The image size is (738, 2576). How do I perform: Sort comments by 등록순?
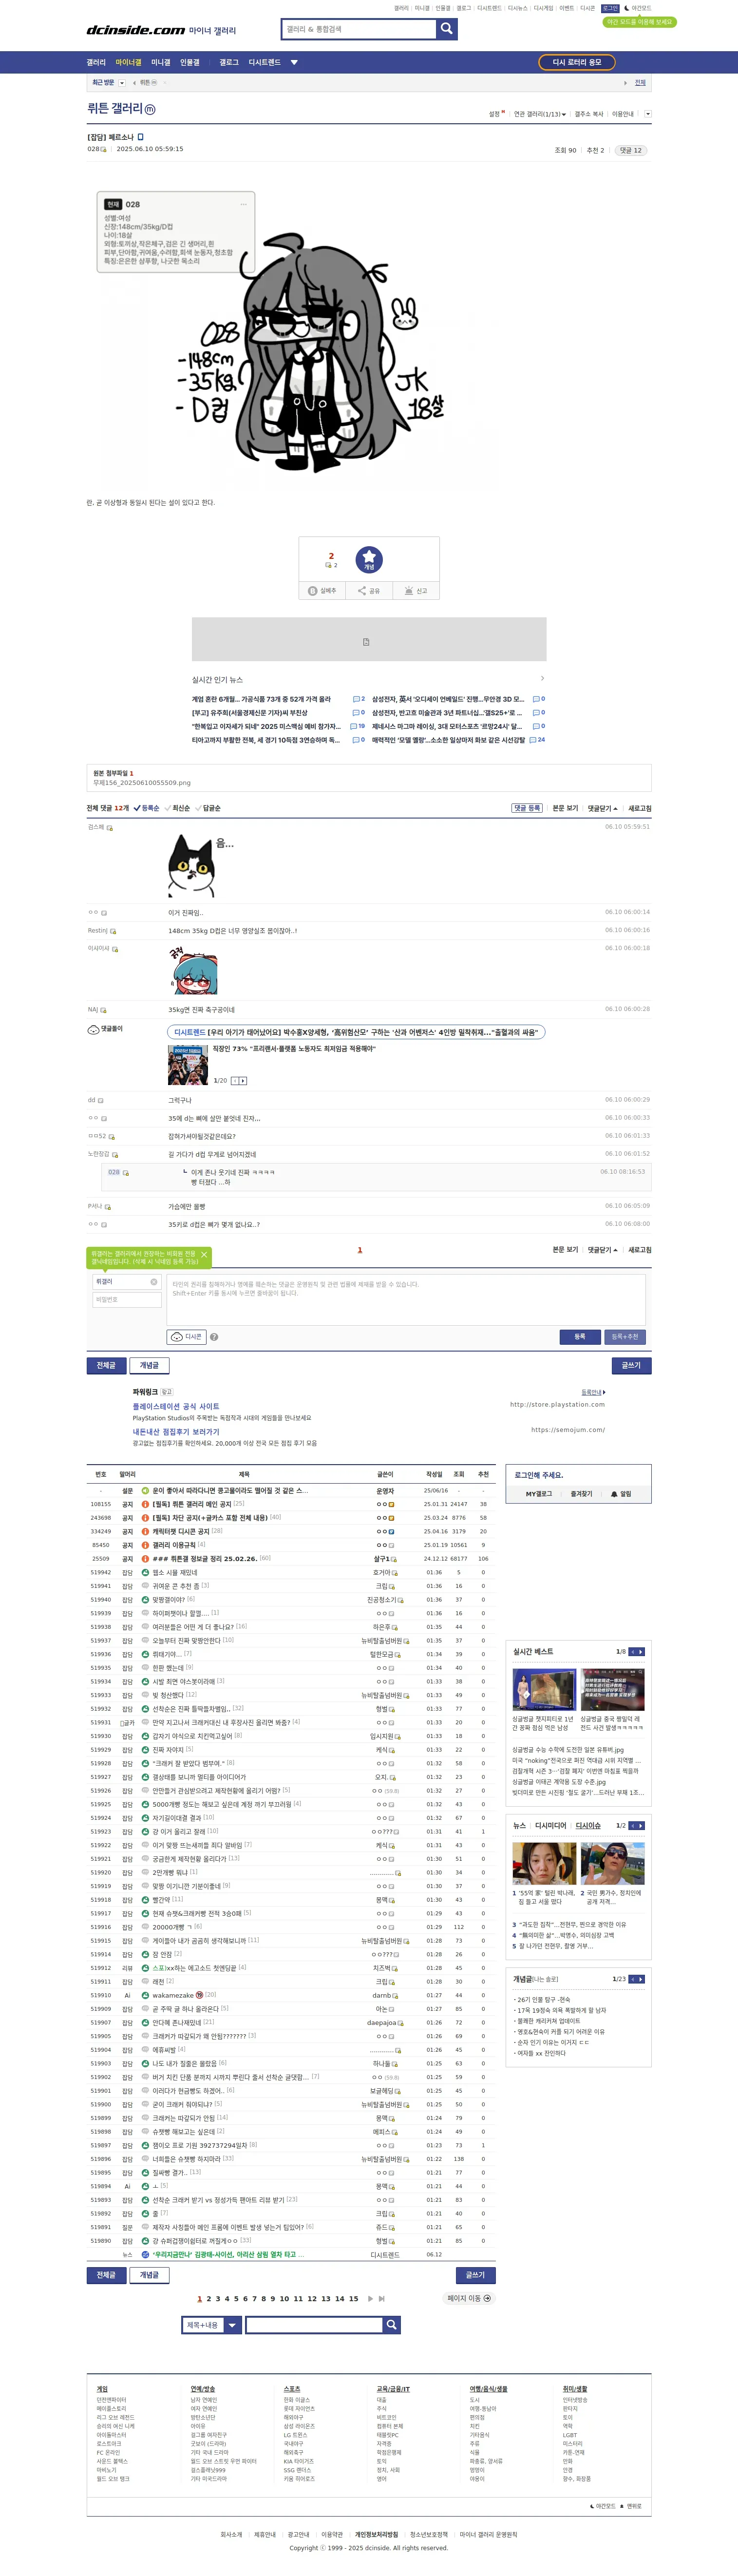coord(147,808)
